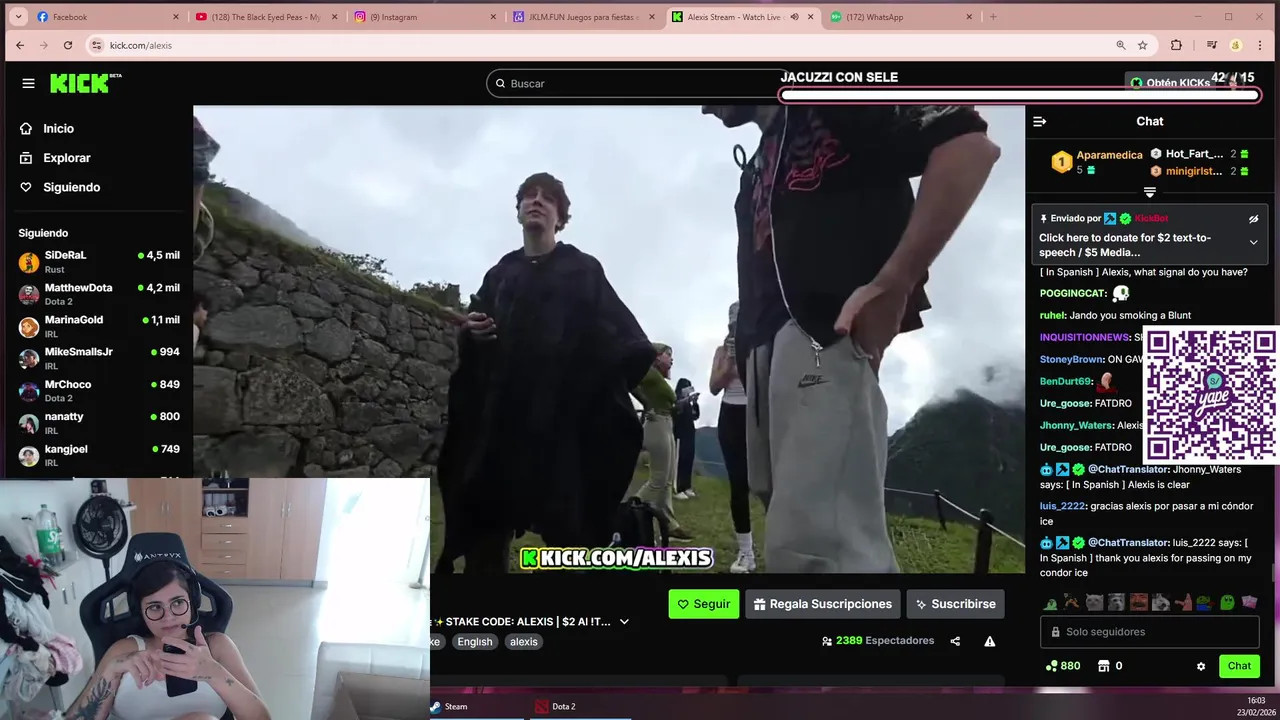
Task: Switch to the WhatsApp tab
Action: [x=900, y=17]
